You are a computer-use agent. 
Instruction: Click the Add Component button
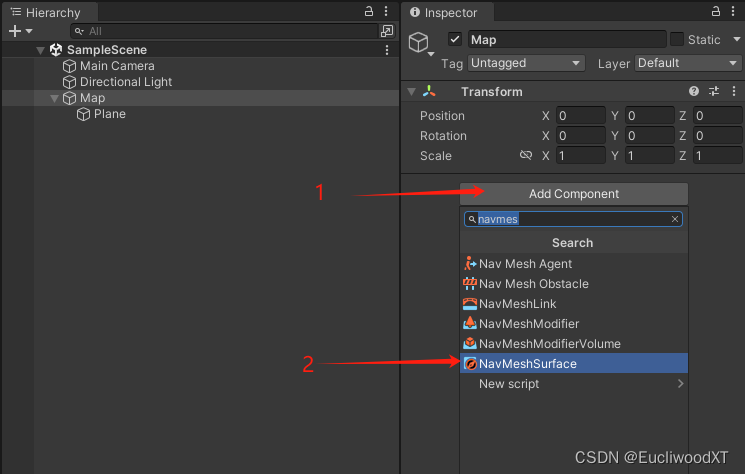pyautogui.click(x=574, y=194)
